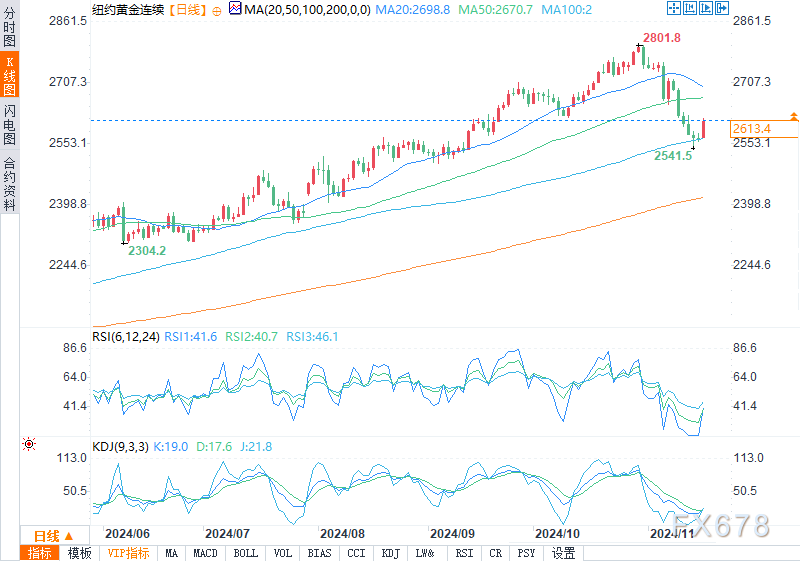Image resolution: width=800 pixels, height=561 pixels.
Task: Toggle the BOLL indicator
Action: [245, 553]
